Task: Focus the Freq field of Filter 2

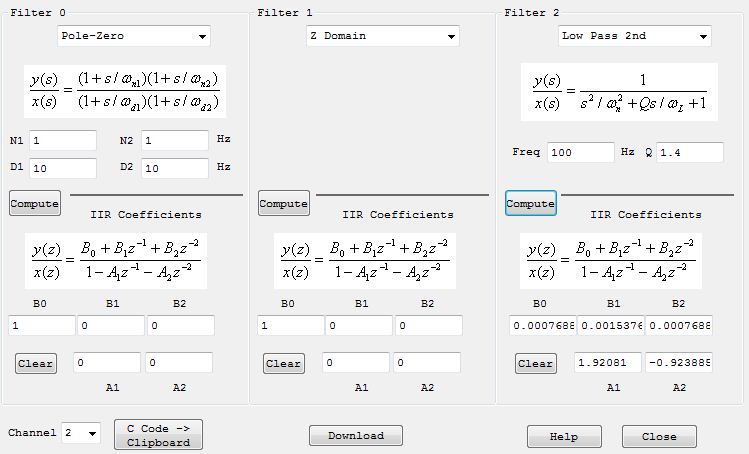Action: point(580,152)
